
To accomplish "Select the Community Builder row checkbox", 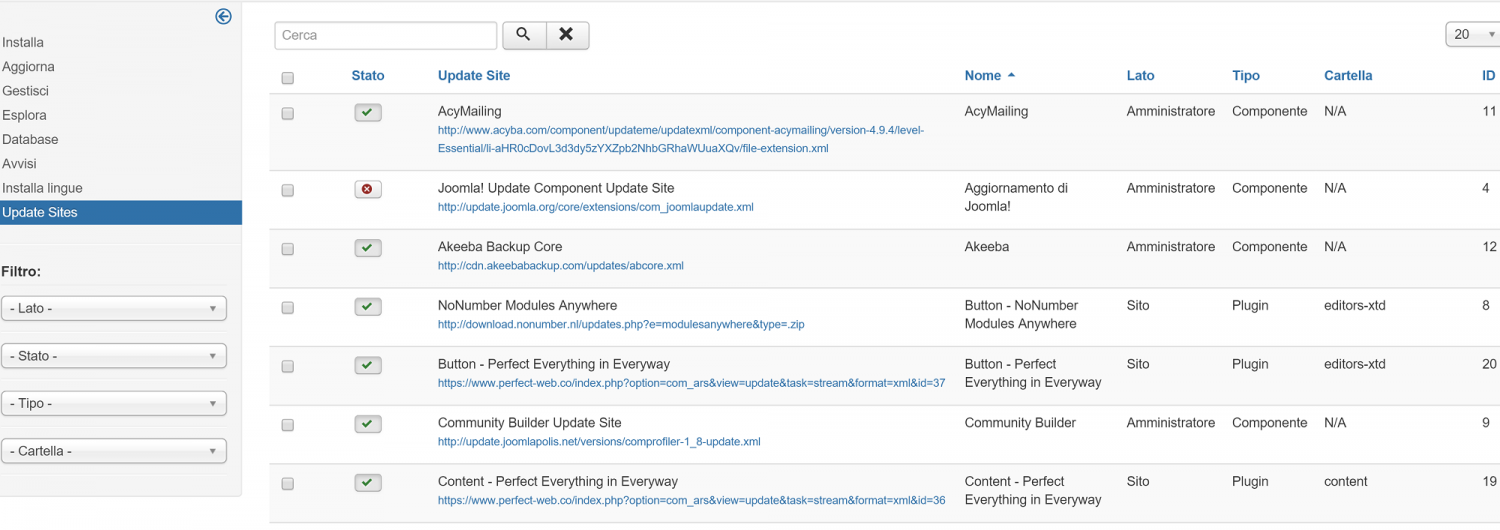I will pyautogui.click(x=288, y=425).
